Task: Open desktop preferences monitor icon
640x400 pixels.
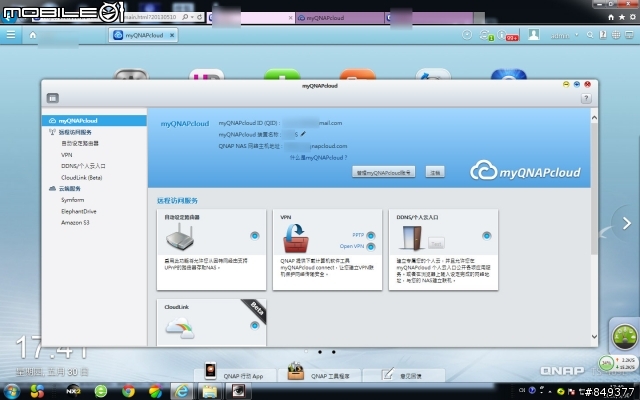Action: [x=629, y=35]
